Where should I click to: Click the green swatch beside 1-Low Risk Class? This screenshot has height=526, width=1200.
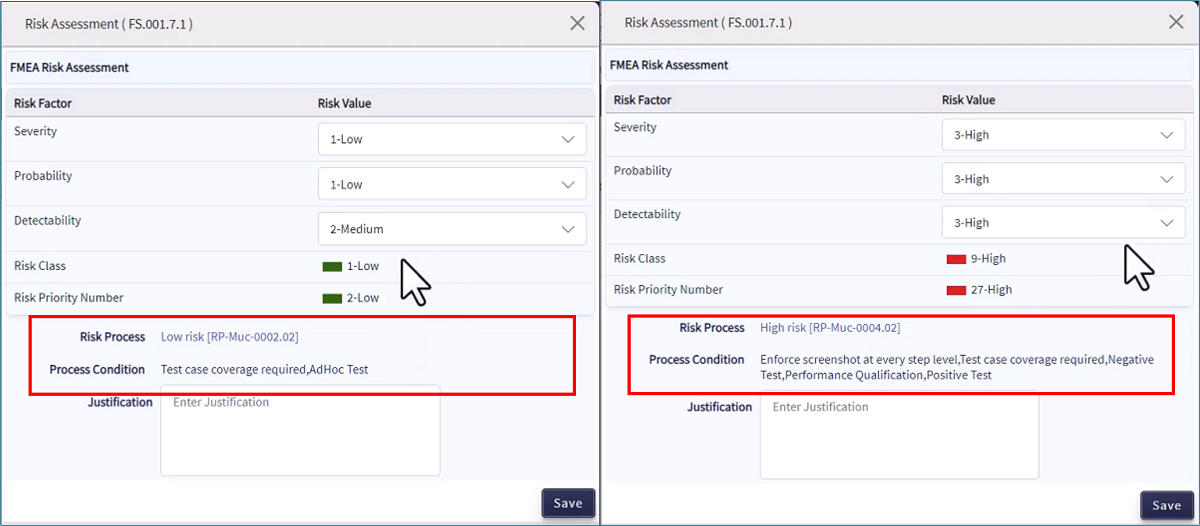(x=332, y=267)
